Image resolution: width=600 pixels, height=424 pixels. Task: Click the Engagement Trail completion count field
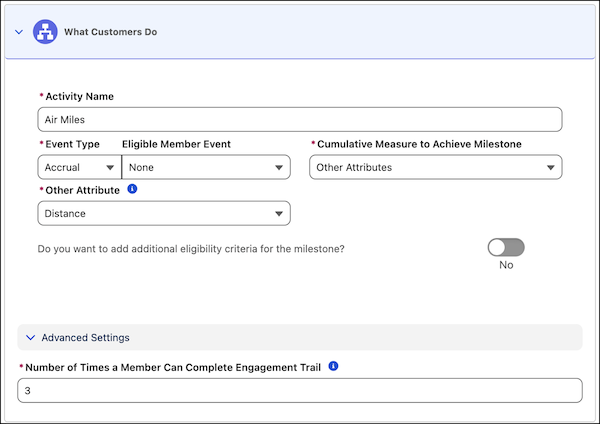(x=300, y=390)
